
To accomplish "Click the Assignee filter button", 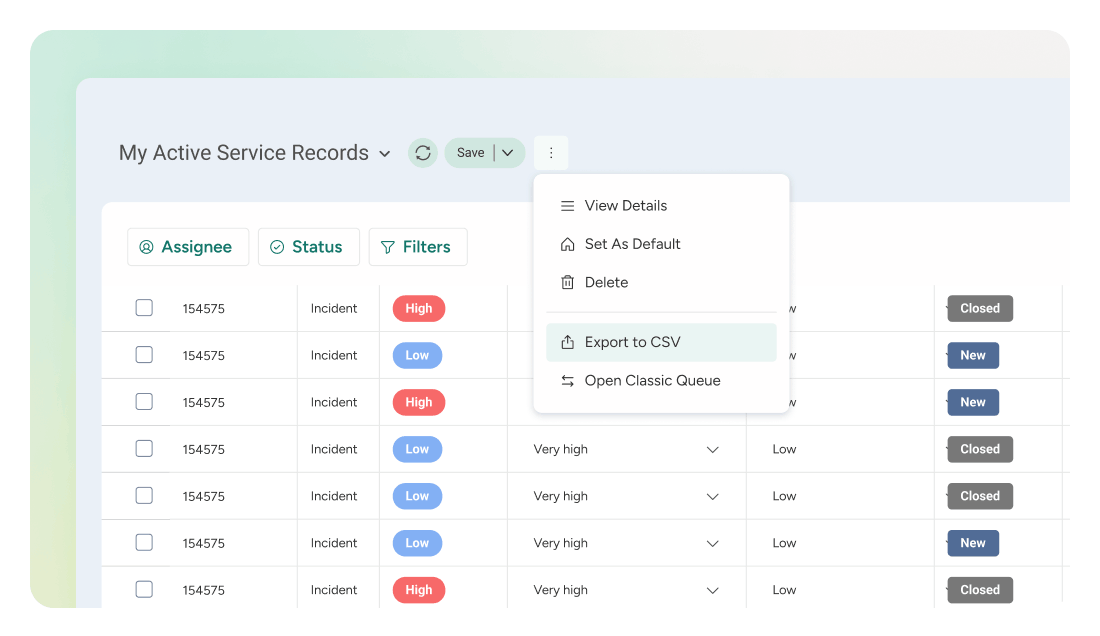I will 188,247.
